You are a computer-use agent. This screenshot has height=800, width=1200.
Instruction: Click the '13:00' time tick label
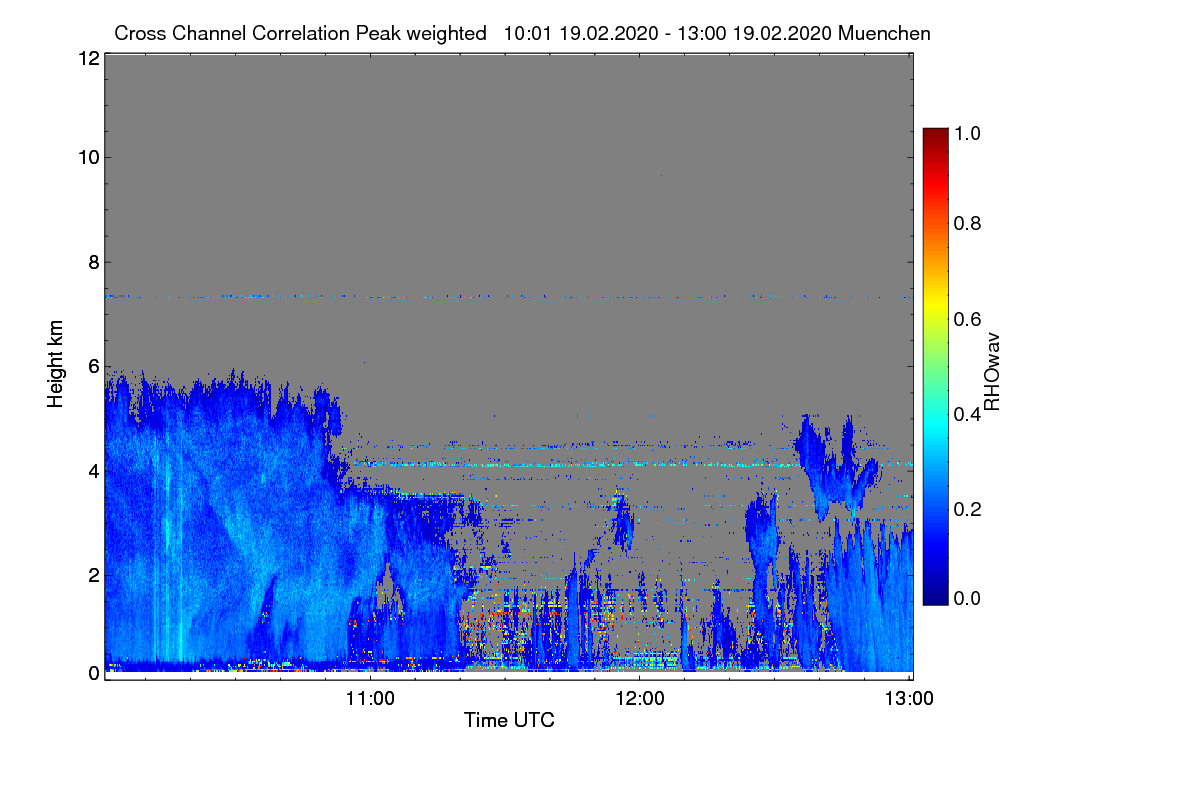coord(909,697)
